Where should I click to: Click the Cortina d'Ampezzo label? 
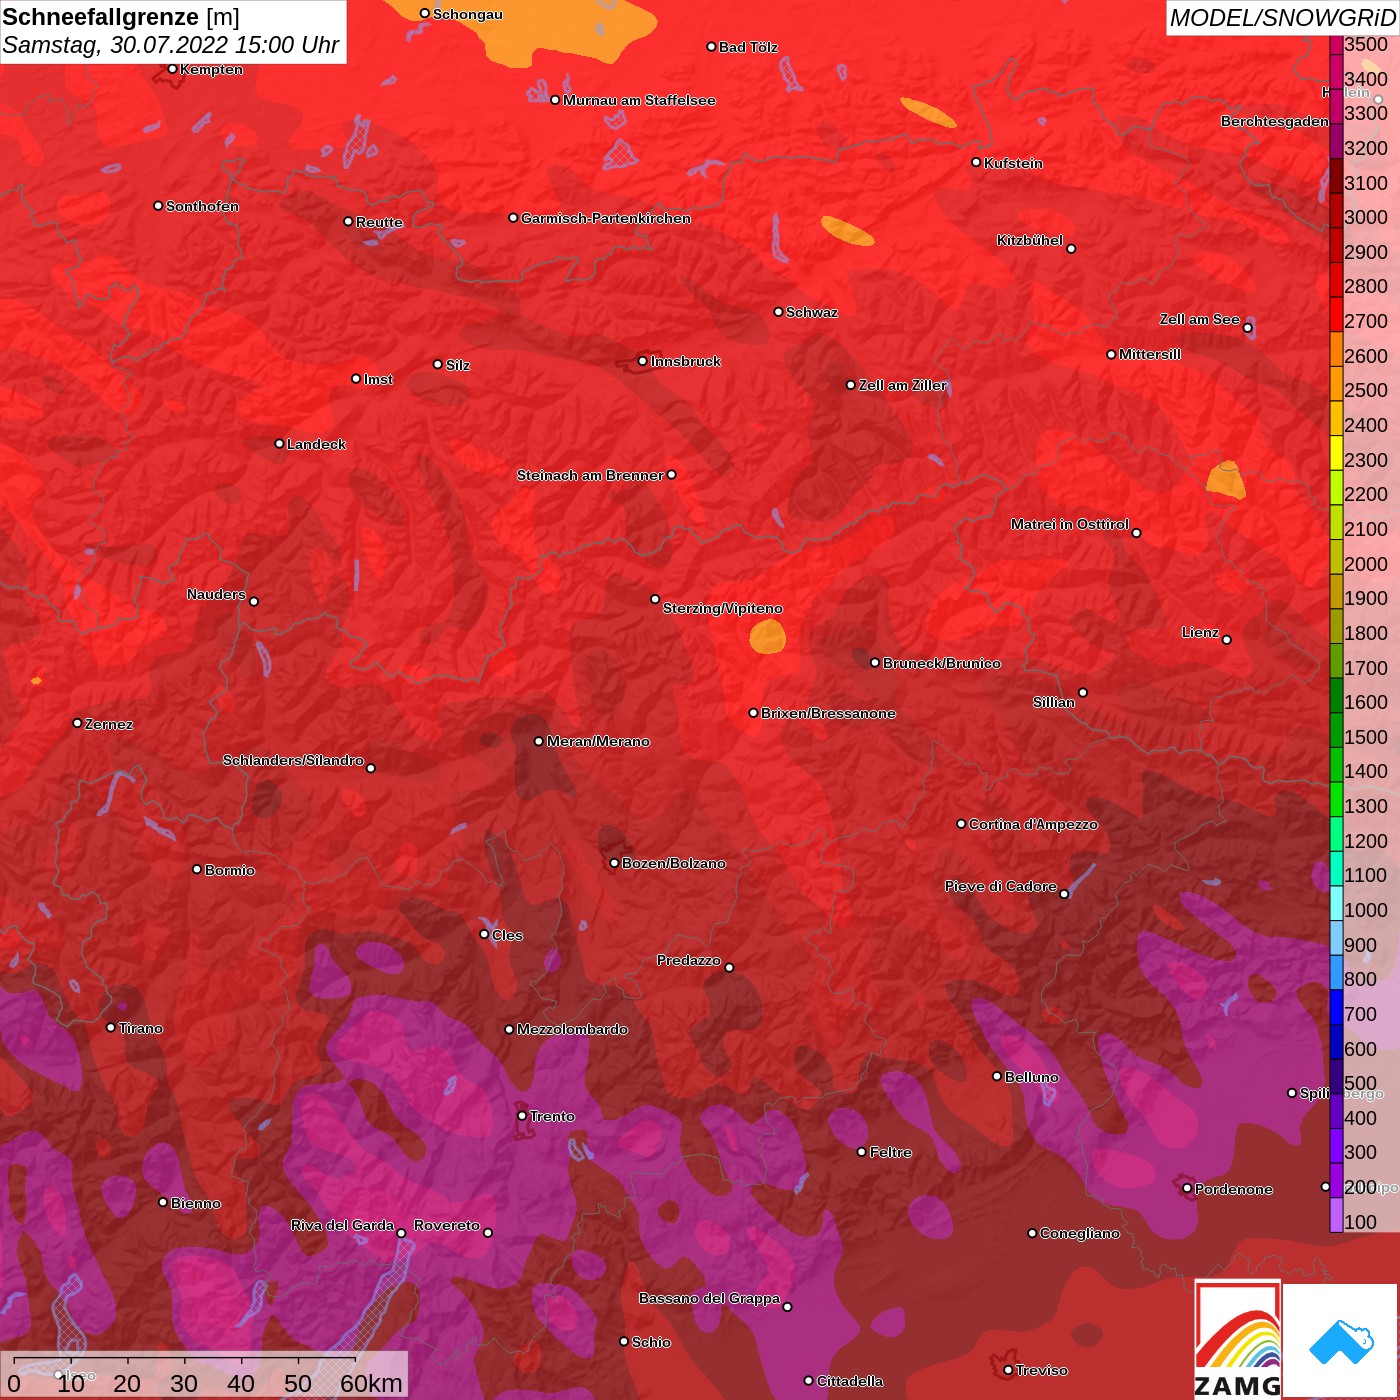coord(1033,824)
